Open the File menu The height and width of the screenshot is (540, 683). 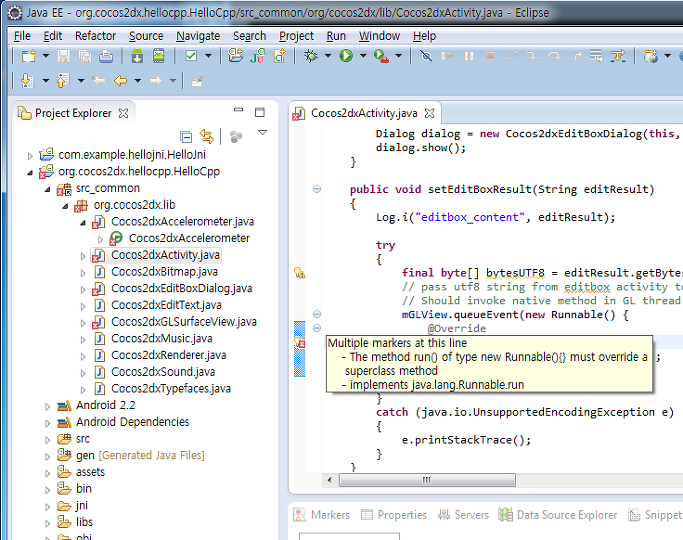tap(22, 36)
